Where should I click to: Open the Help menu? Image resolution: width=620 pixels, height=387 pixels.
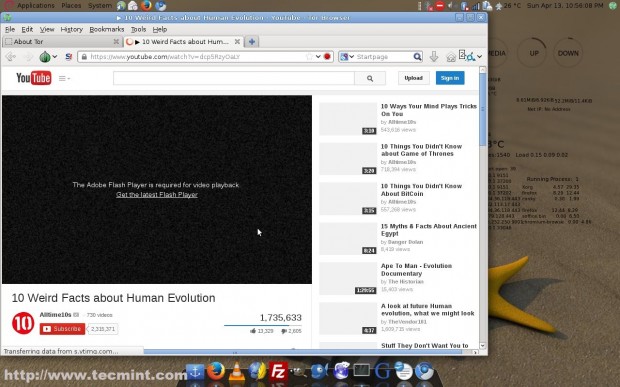pos(160,29)
